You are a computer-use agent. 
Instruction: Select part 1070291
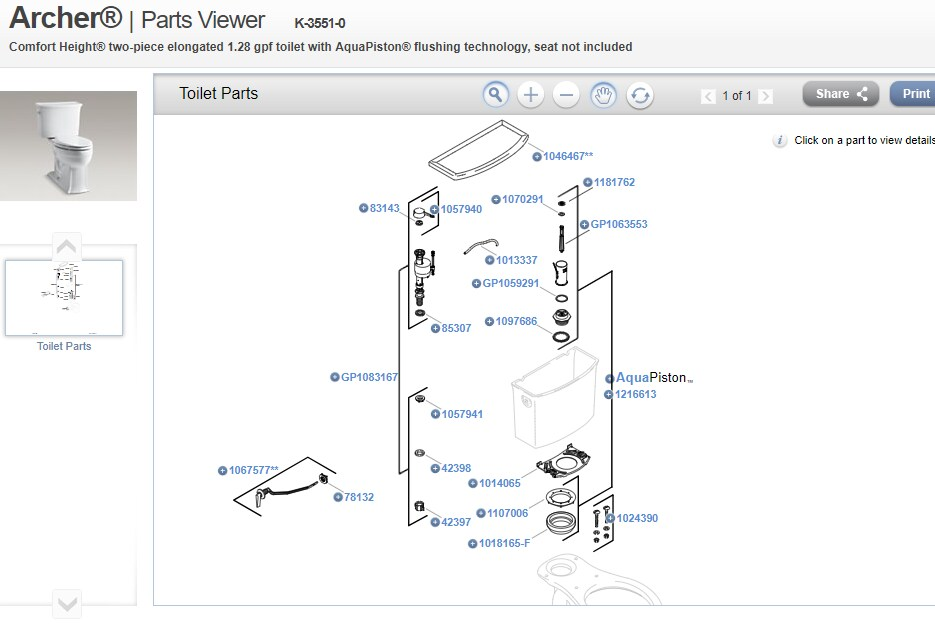(x=523, y=199)
